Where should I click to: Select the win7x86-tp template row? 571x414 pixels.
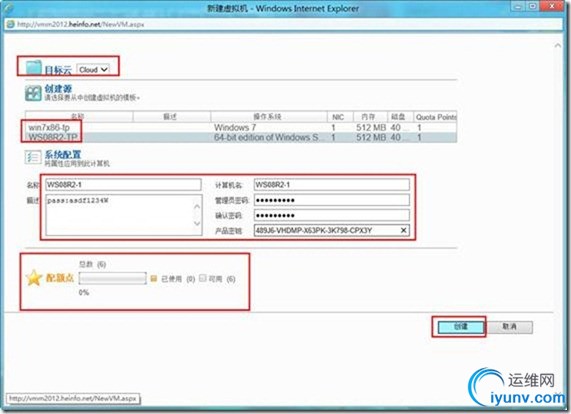coord(241,127)
